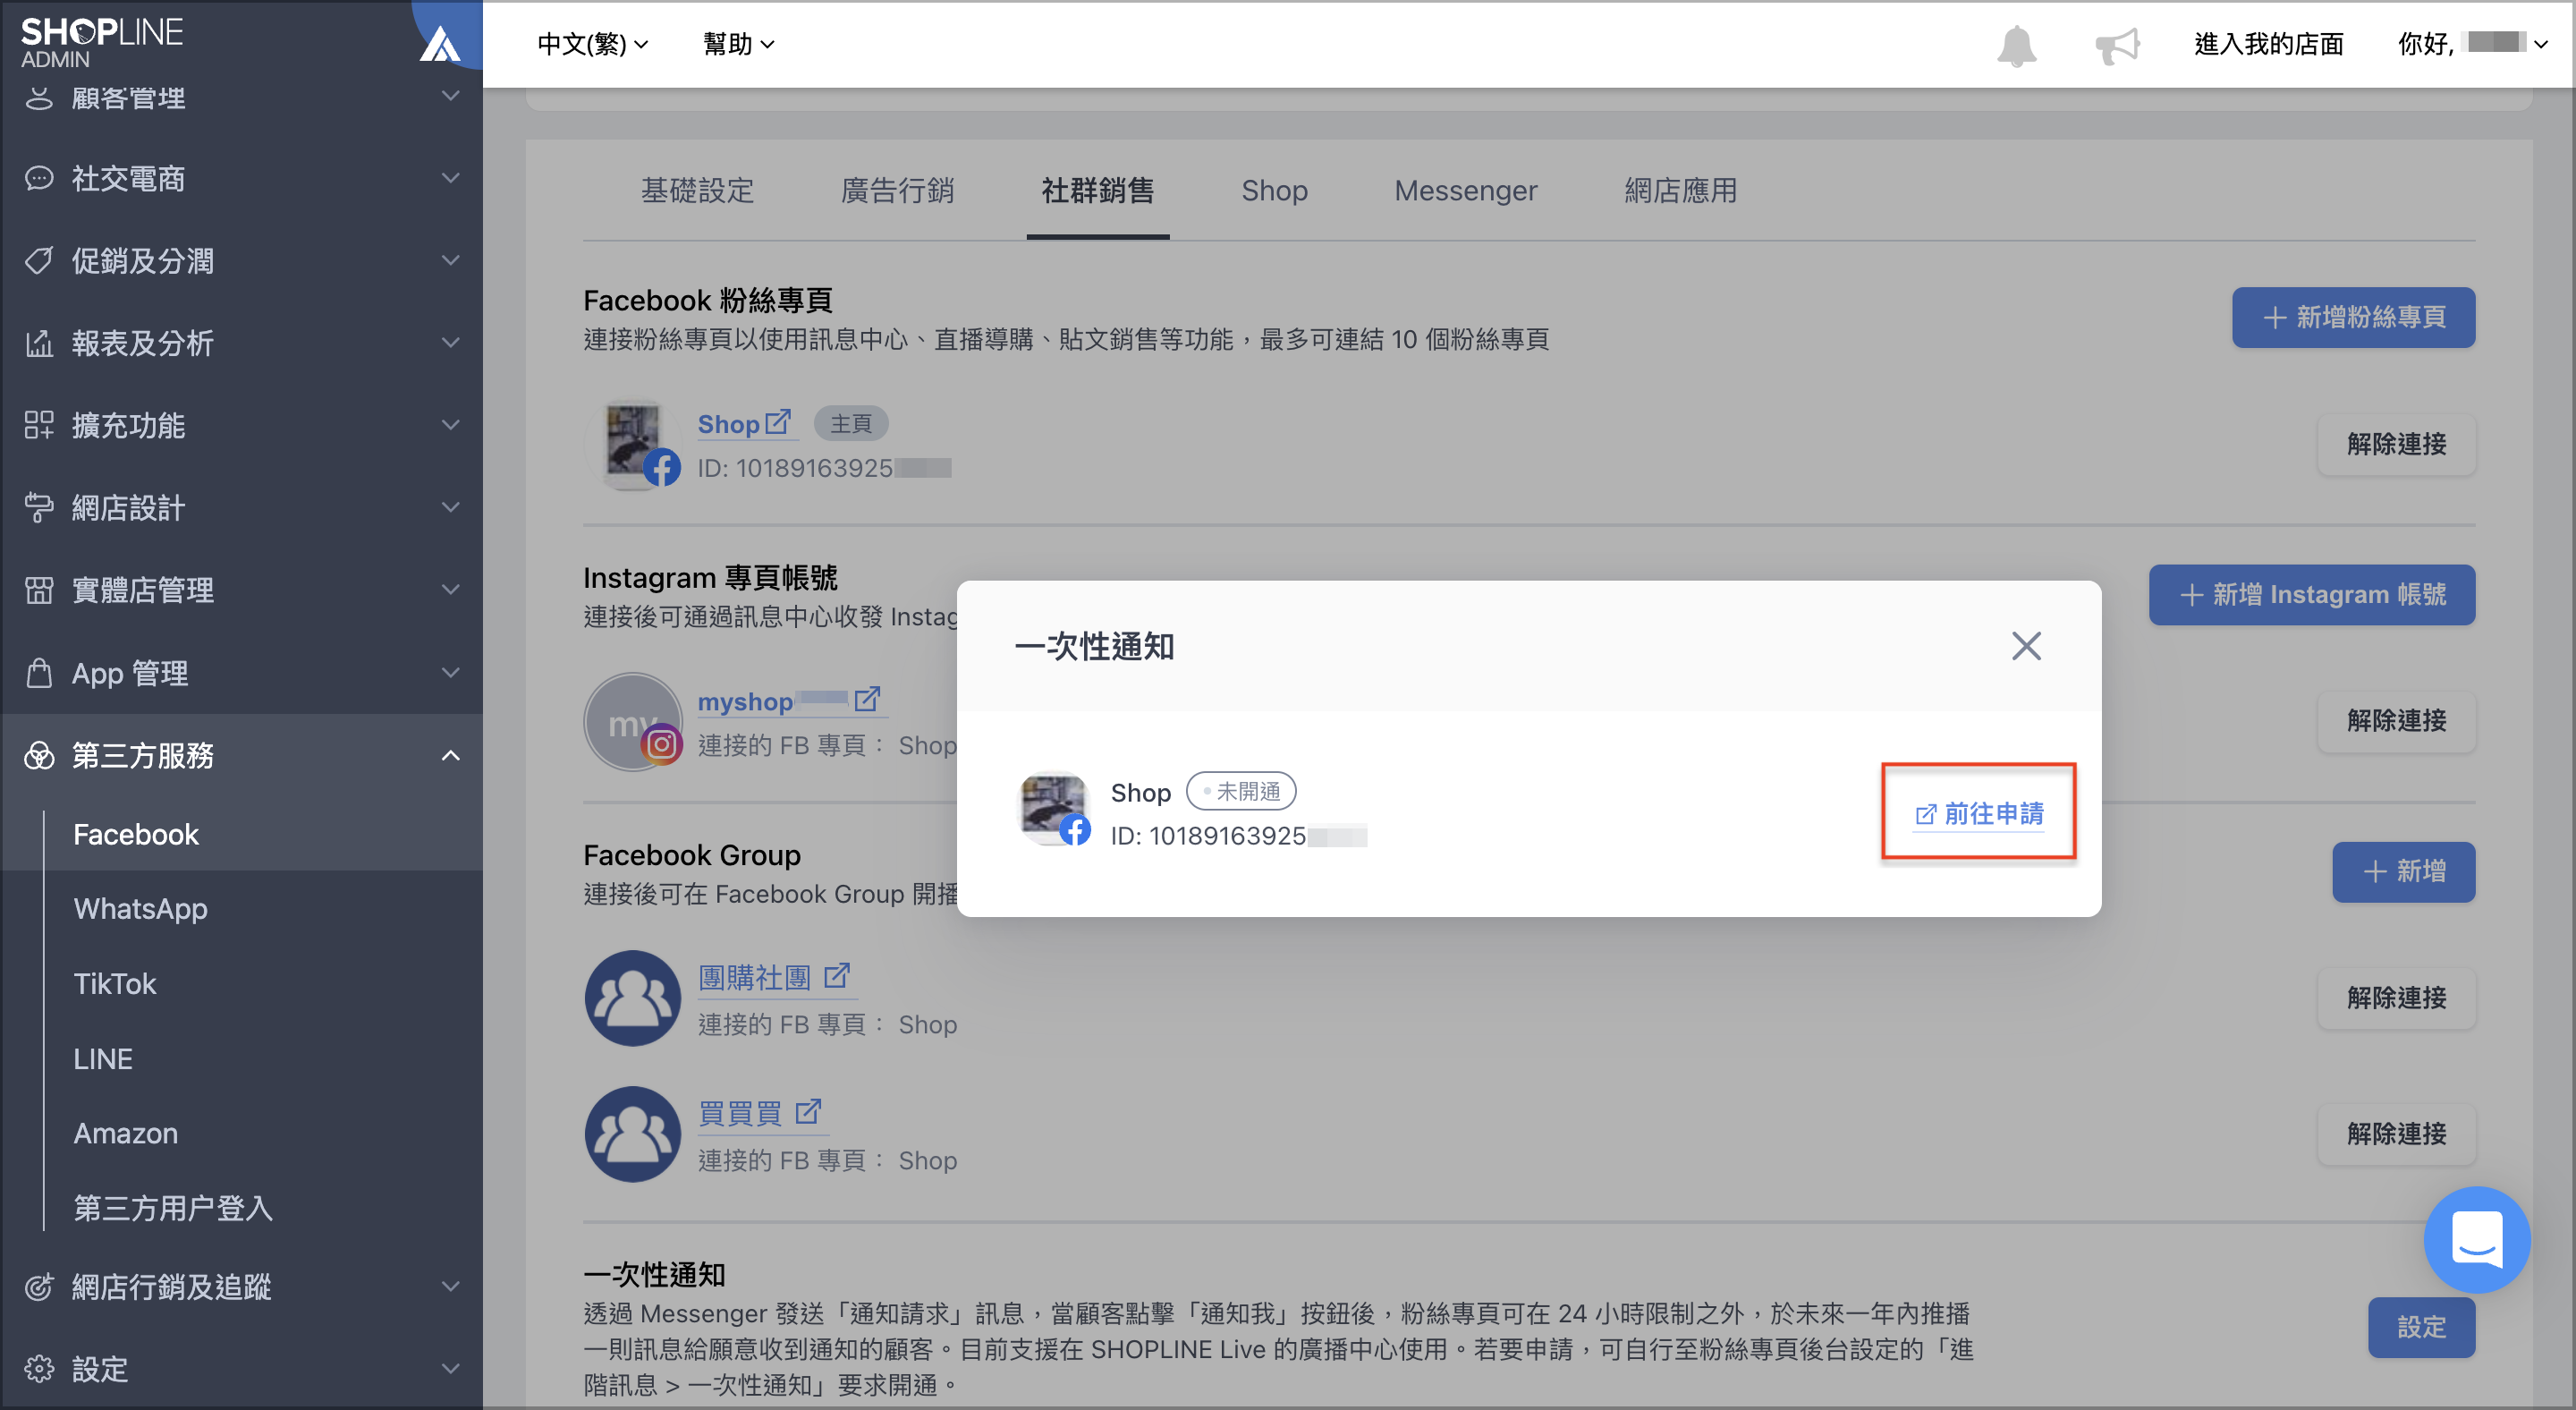The width and height of the screenshot is (2576, 1410).
Task: Click the 擴充功能 grid icon
Action: click(x=39, y=425)
